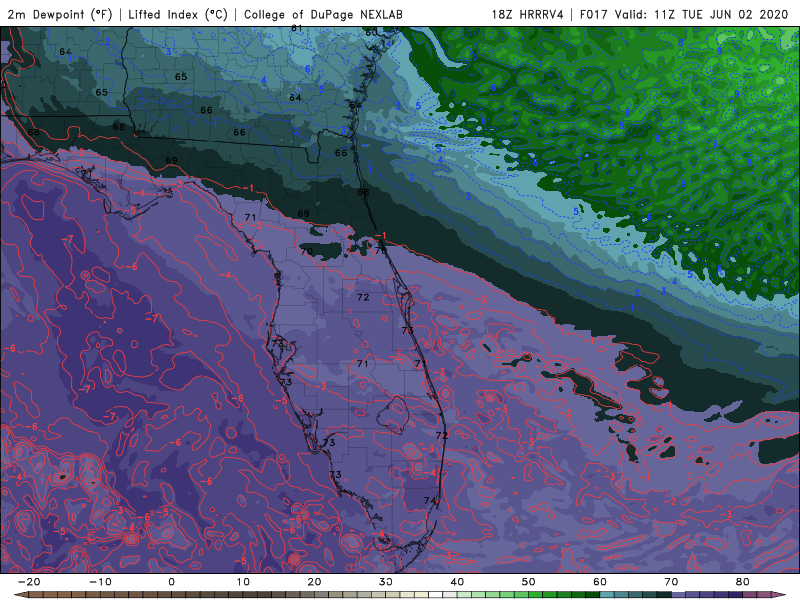Image resolution: width=800 pixels, height=600 pixels.
Task: Click the 'Lifted Index (°C)' title text
Action: (x=178, y=15)
